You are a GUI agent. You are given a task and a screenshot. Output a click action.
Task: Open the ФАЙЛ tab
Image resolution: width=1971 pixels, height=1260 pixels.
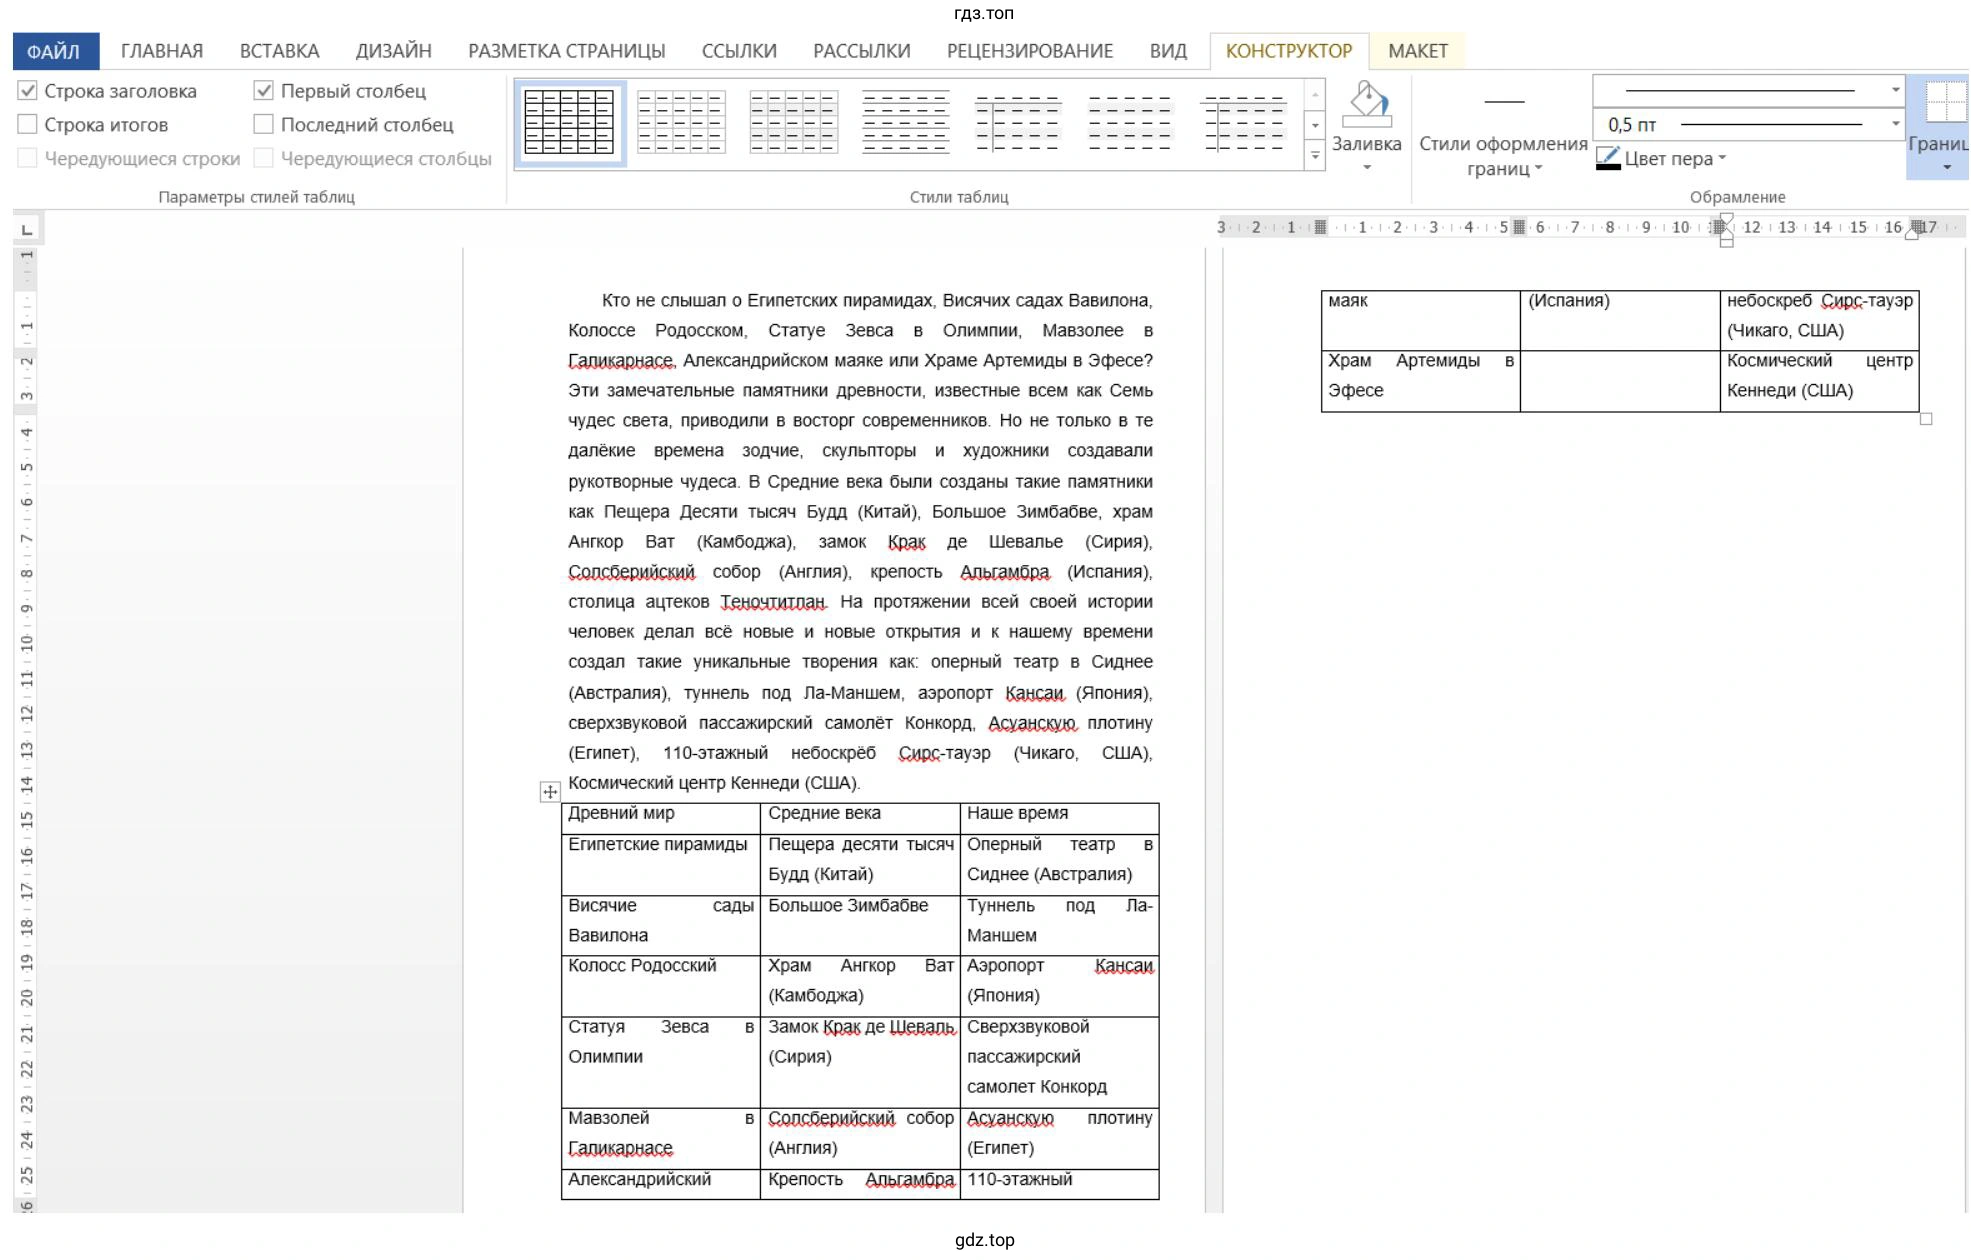[x=55, y=51]
